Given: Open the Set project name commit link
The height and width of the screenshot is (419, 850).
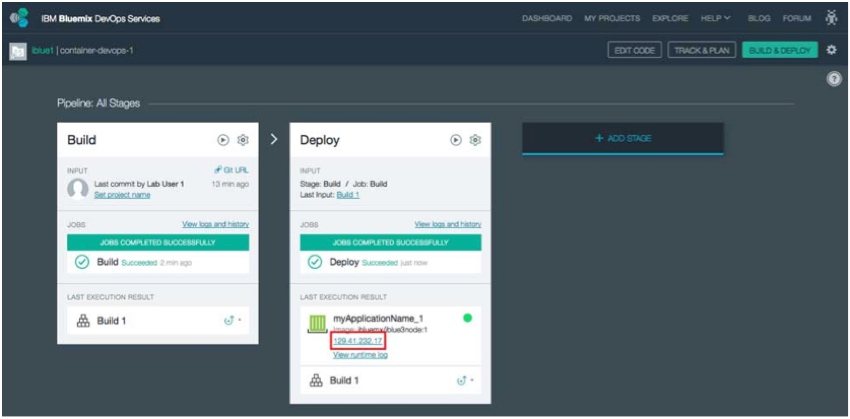Looking at the screenshot, I should (x=122, y=195).
